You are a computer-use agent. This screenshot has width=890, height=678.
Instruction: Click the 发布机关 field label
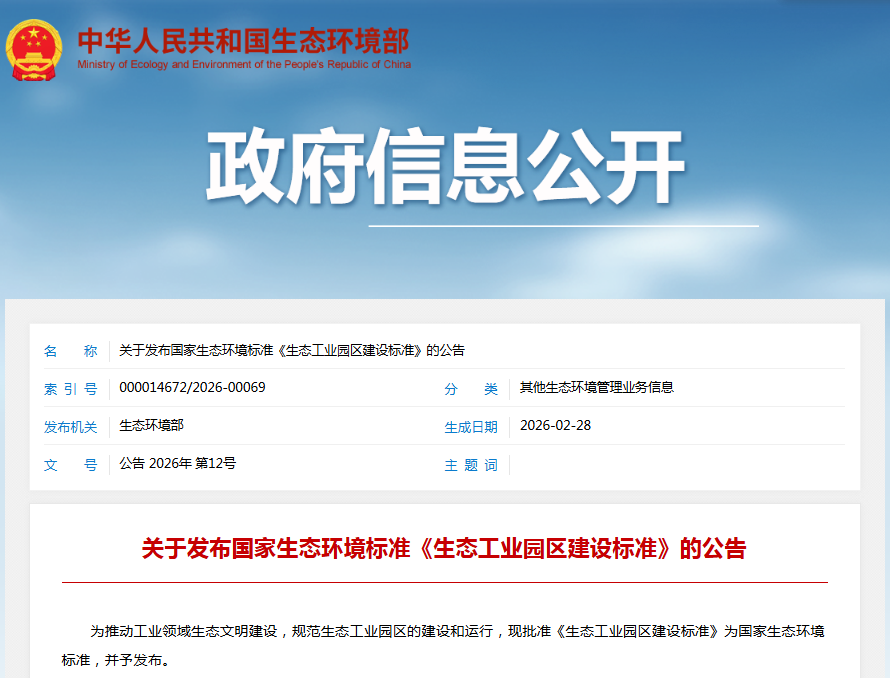(x=70, y=426)
